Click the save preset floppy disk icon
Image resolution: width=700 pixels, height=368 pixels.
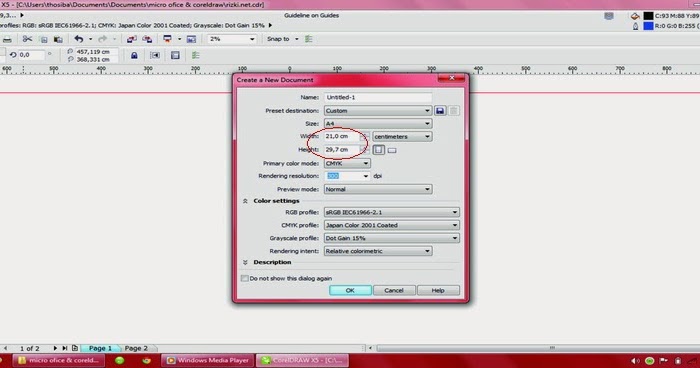click(x=440, y=111)
